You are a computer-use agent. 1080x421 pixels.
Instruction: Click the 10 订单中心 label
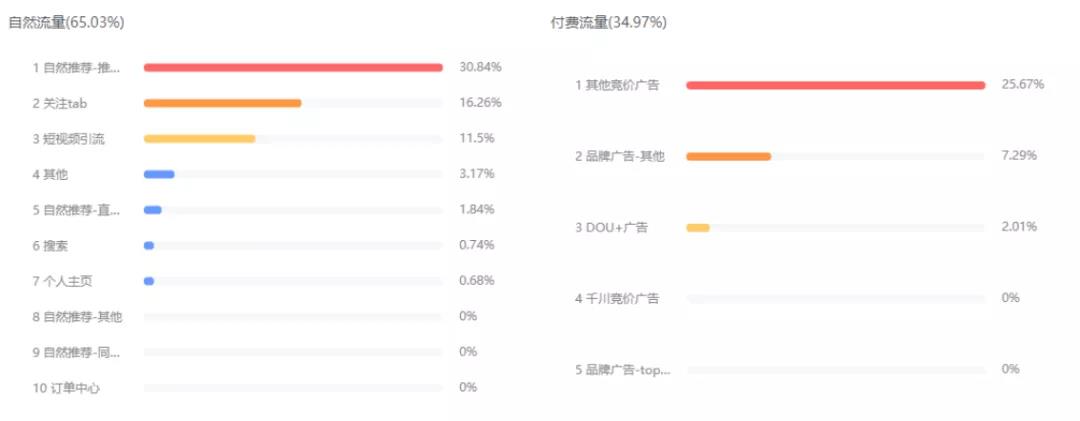coord(66,388)
